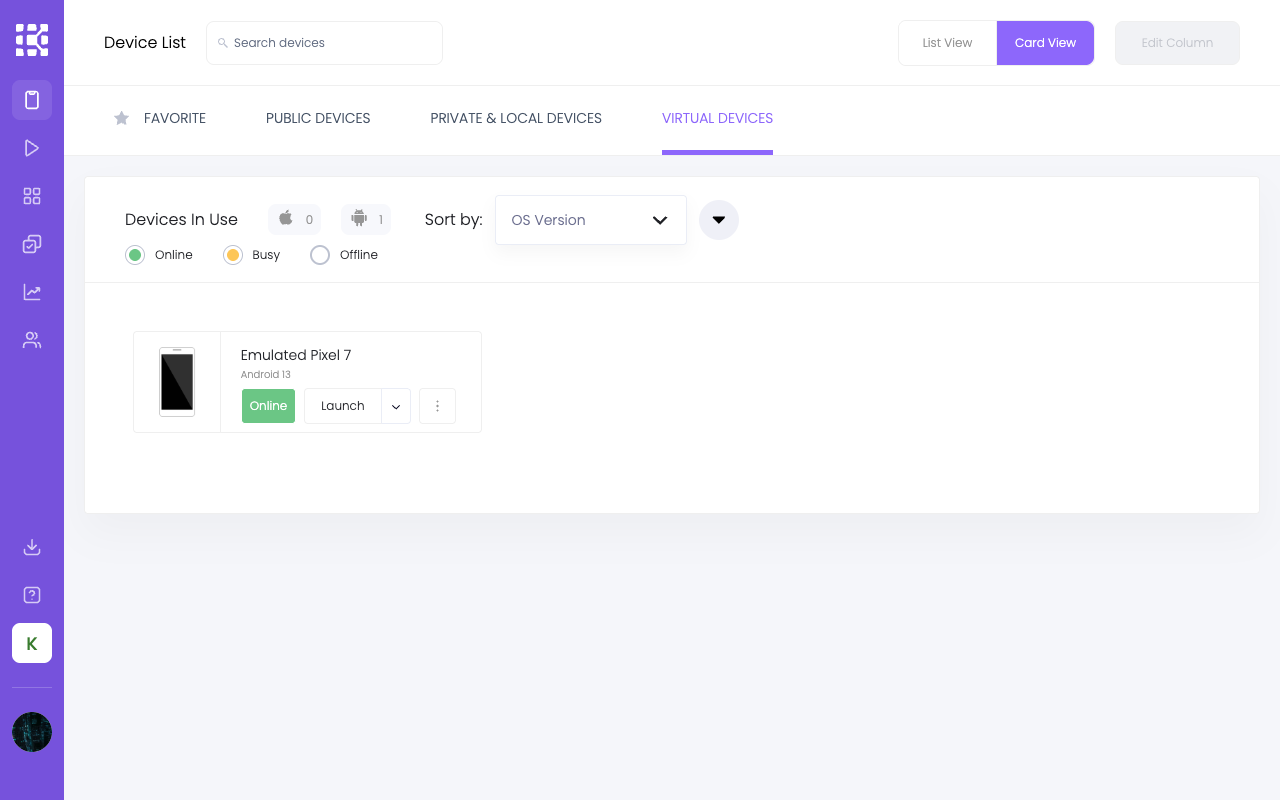Click the download icon in sidebar
1280x800 pixels.
click(x=32, y=547)
